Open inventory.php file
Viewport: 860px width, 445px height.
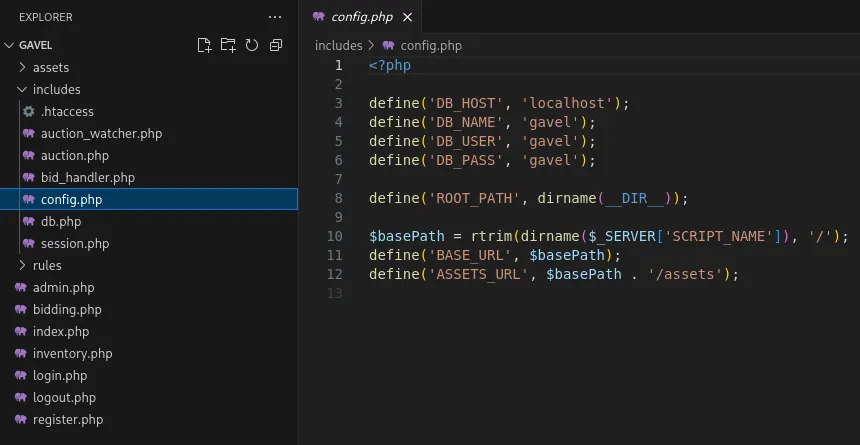click(x=72, y=353)
